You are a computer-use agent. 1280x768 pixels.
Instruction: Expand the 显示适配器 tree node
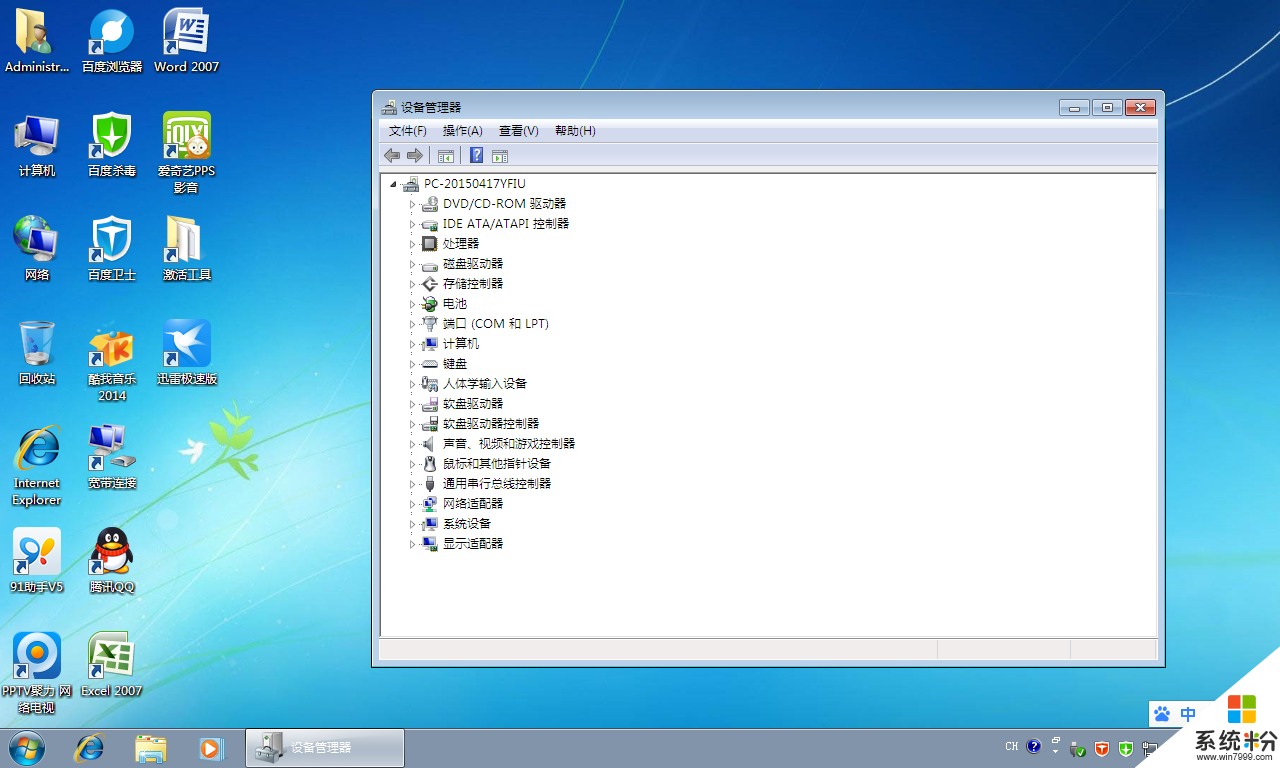tap(412, 544)
